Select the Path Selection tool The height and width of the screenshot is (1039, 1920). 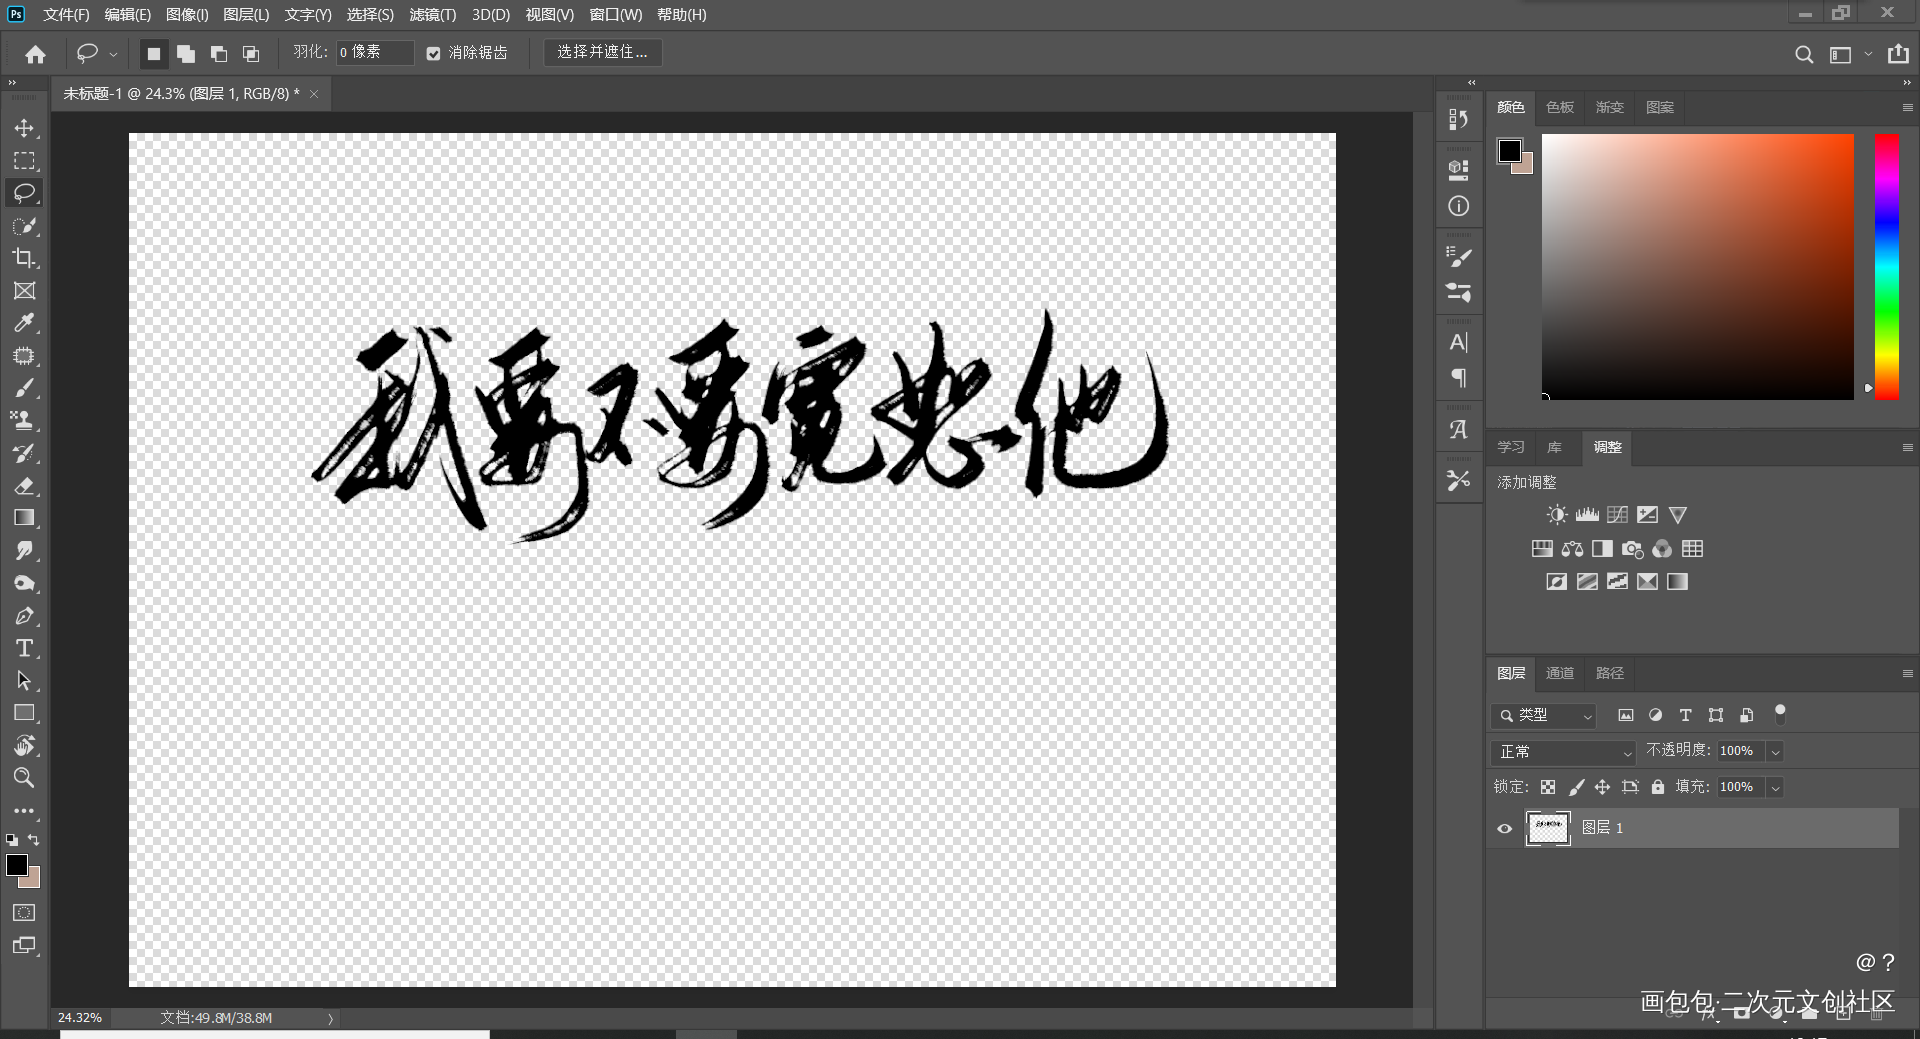coord(24,681)
